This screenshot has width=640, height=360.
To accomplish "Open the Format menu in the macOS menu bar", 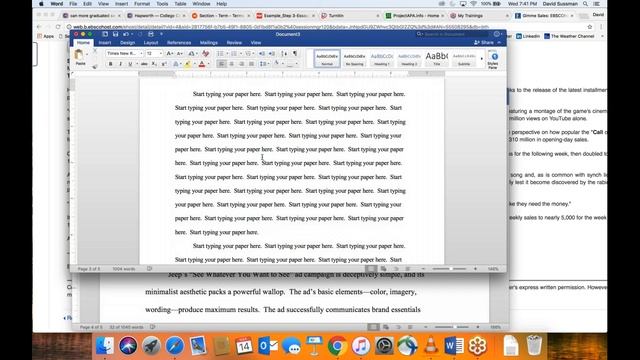I will [x=142, y=4].
